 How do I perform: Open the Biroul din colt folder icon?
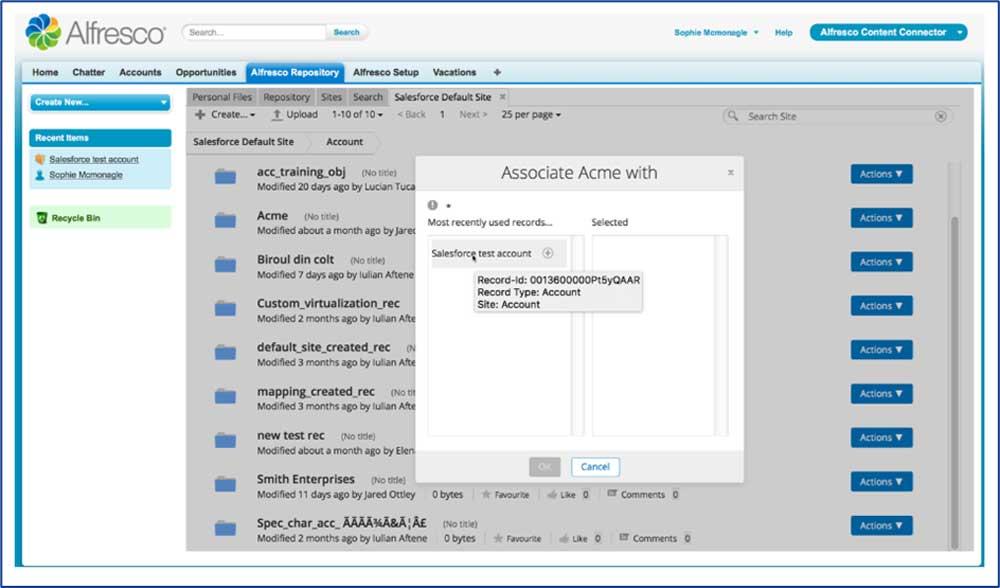pos(225,265)
